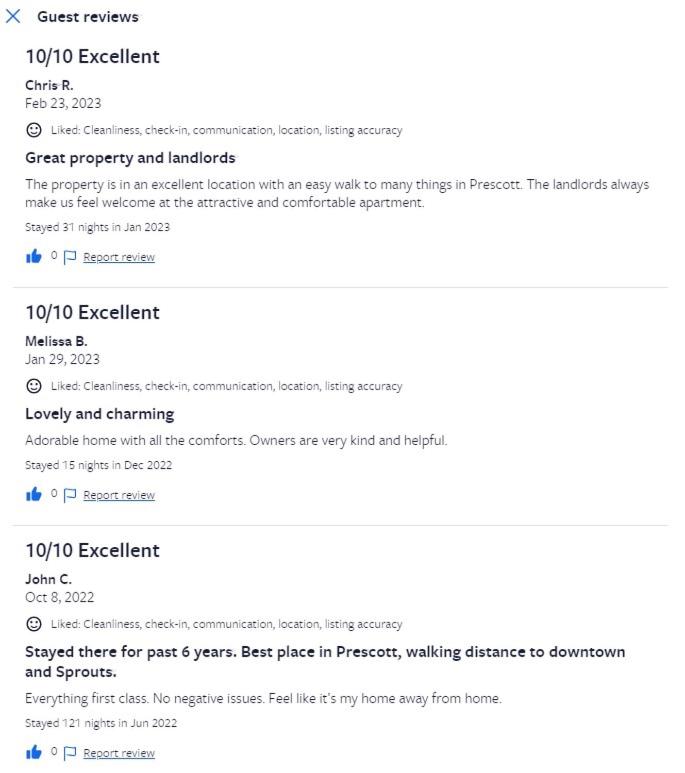Select the 'Great property and landlords' review title
The image size is (685, 773).
pos(130,158)
